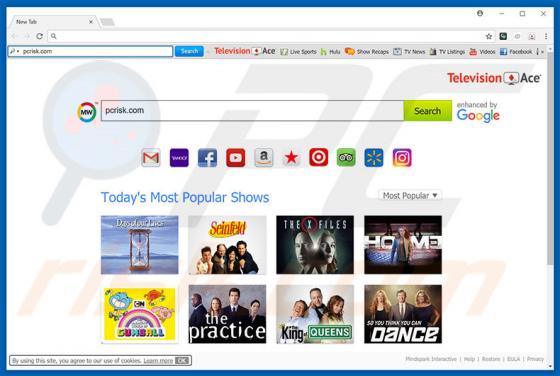Reload the page with the refresh button
Viewport: 560px width, 376px height.
click(x=40, y=36)
